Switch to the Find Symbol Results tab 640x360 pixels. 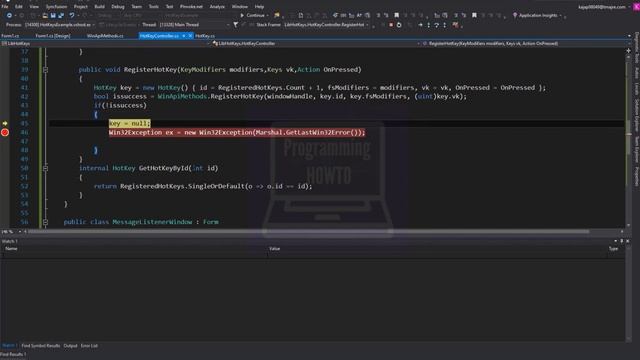point(40,346)
